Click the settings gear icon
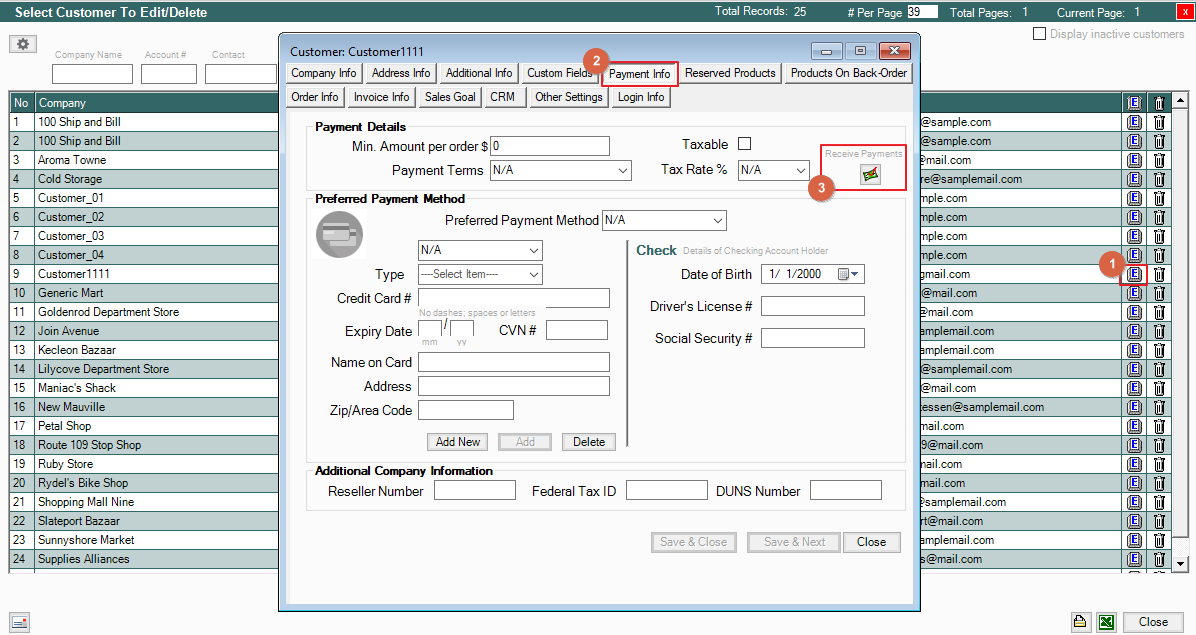 click(x=24, y=45)
